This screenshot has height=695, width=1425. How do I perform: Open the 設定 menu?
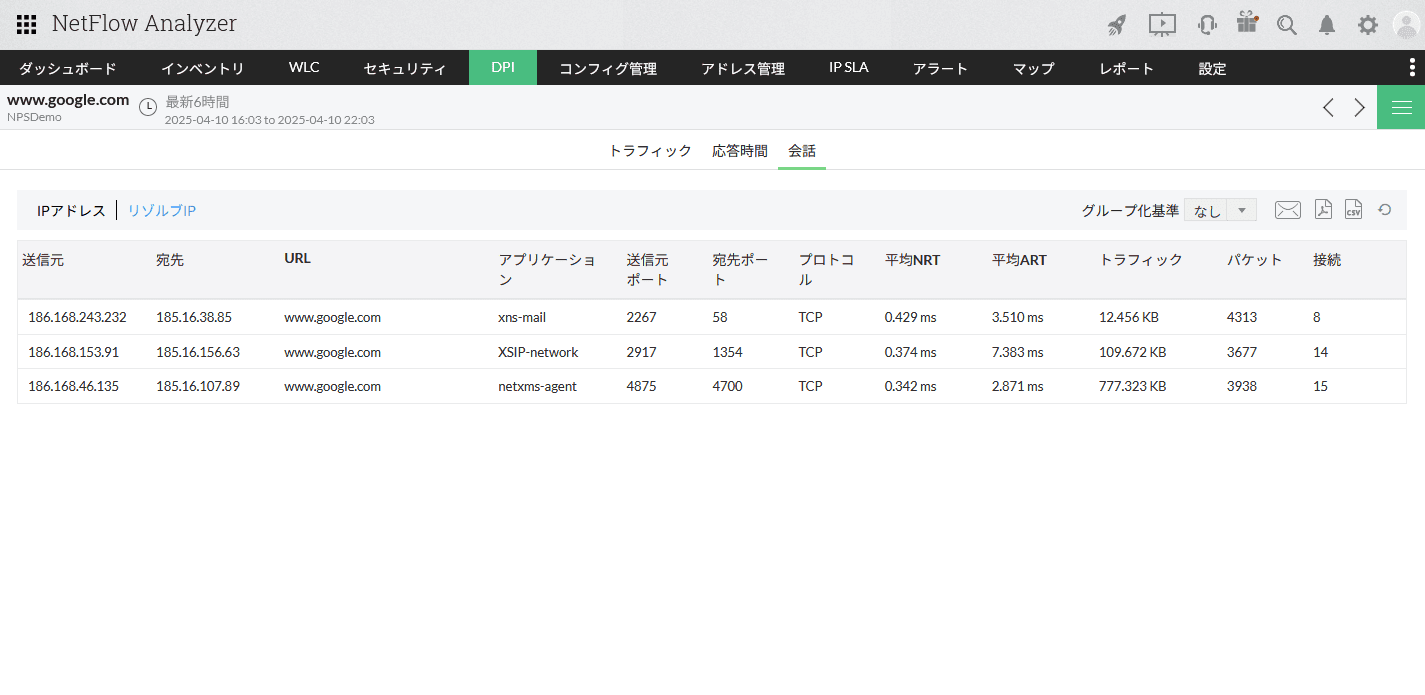pyautogui.click(x=1213, y=68)
